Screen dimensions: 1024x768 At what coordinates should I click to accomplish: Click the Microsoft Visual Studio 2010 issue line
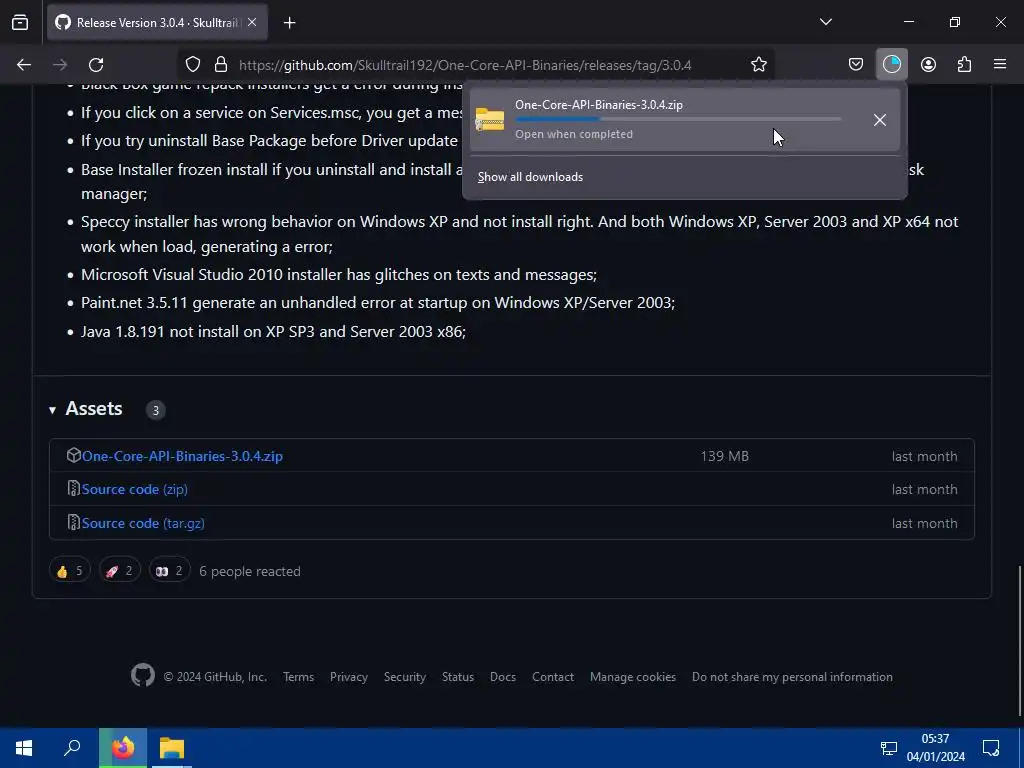(x=338, y=274)
